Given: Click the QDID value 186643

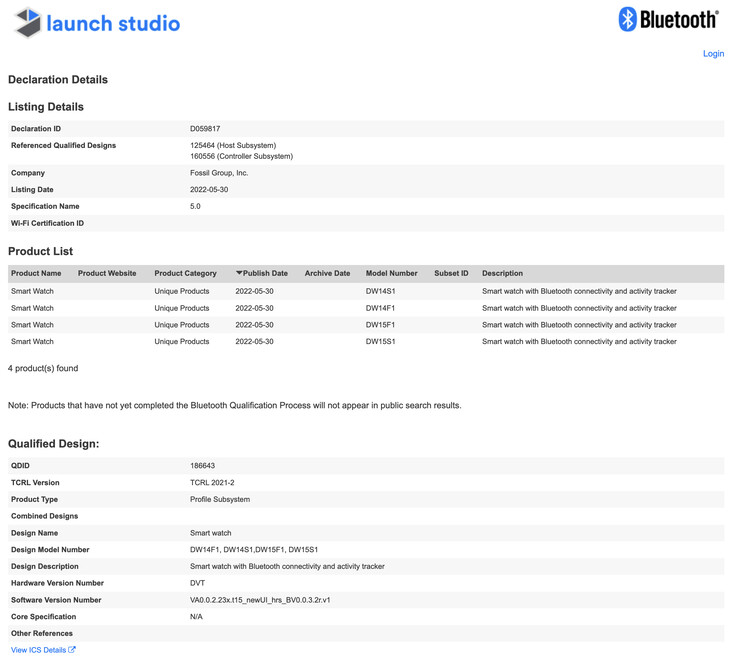Looking at the screenshot, I should [x=202, y=466].
